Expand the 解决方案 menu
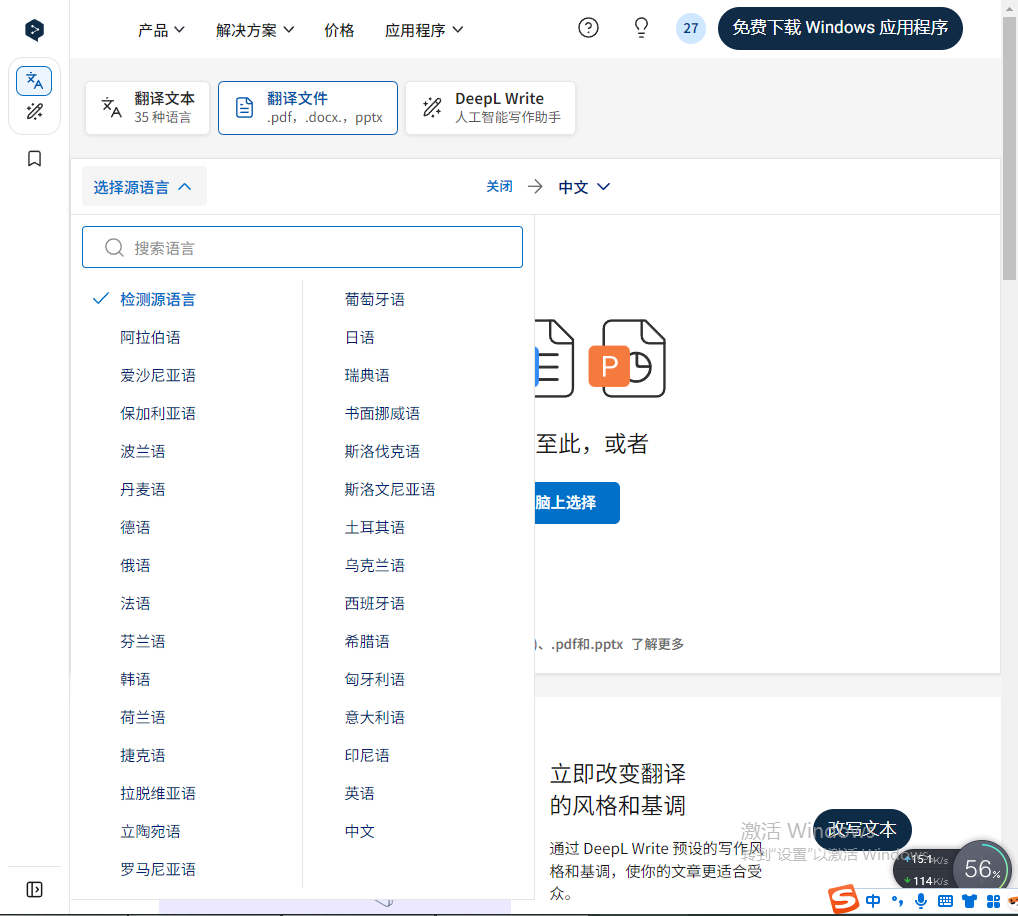Viewport: 1018px width, 916px height. [x=255, y=30]
